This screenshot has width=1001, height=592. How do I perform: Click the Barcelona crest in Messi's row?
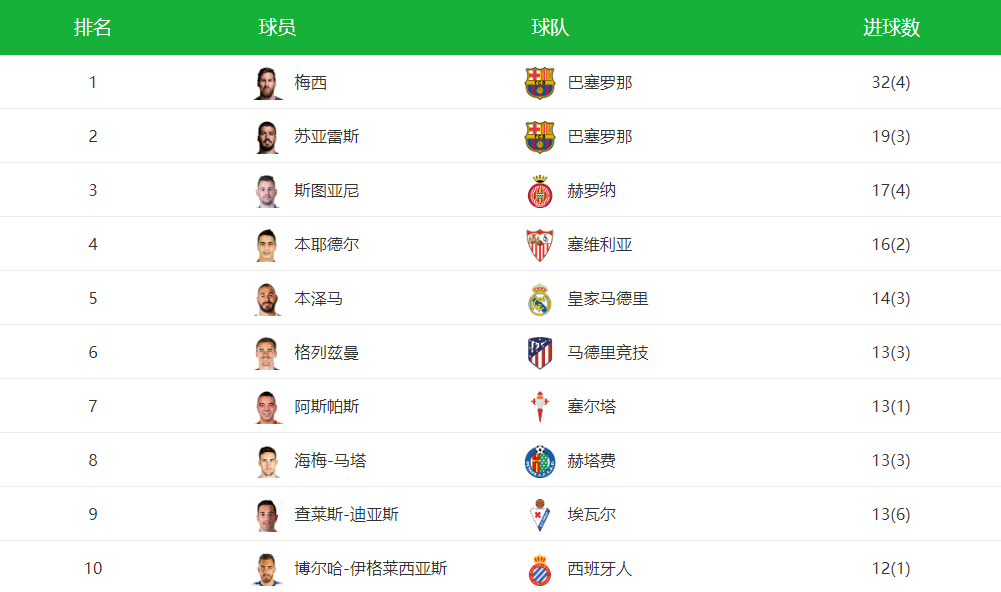point(540,82)
